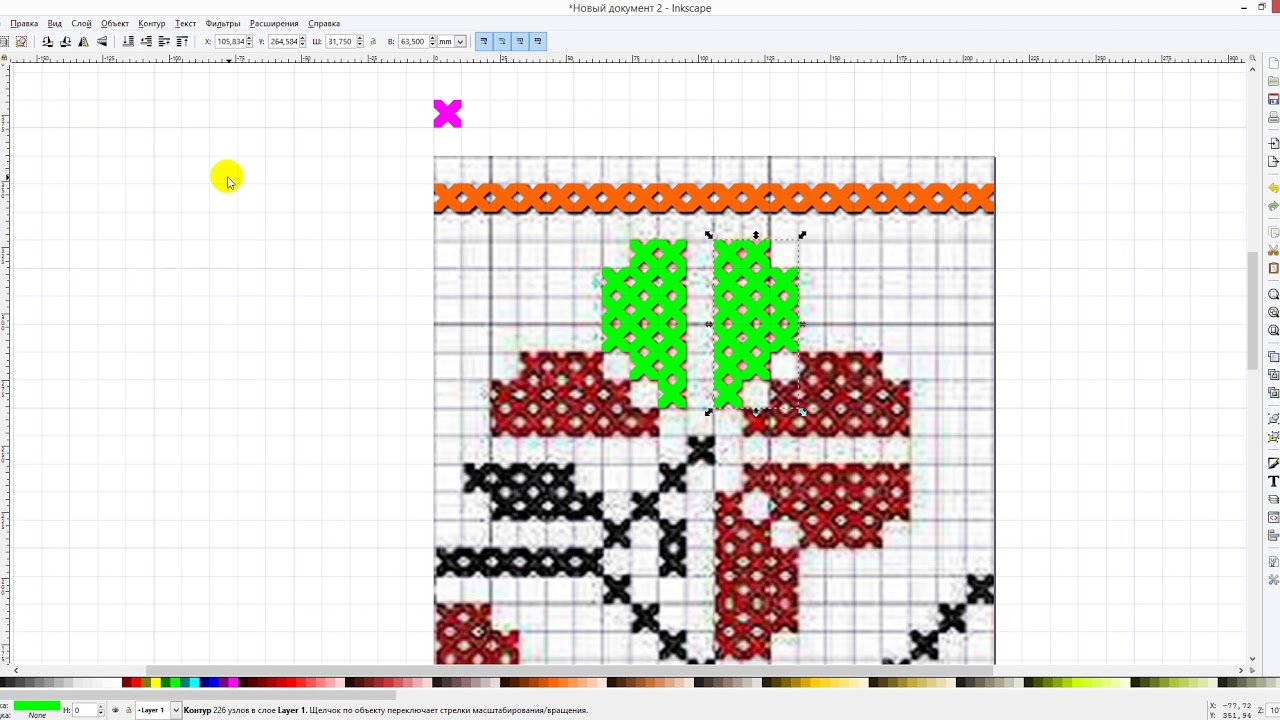This screenshot has height=720, width=1280.
Task: Increase the X coordinate with its spinner
Action: pos(249,38)
